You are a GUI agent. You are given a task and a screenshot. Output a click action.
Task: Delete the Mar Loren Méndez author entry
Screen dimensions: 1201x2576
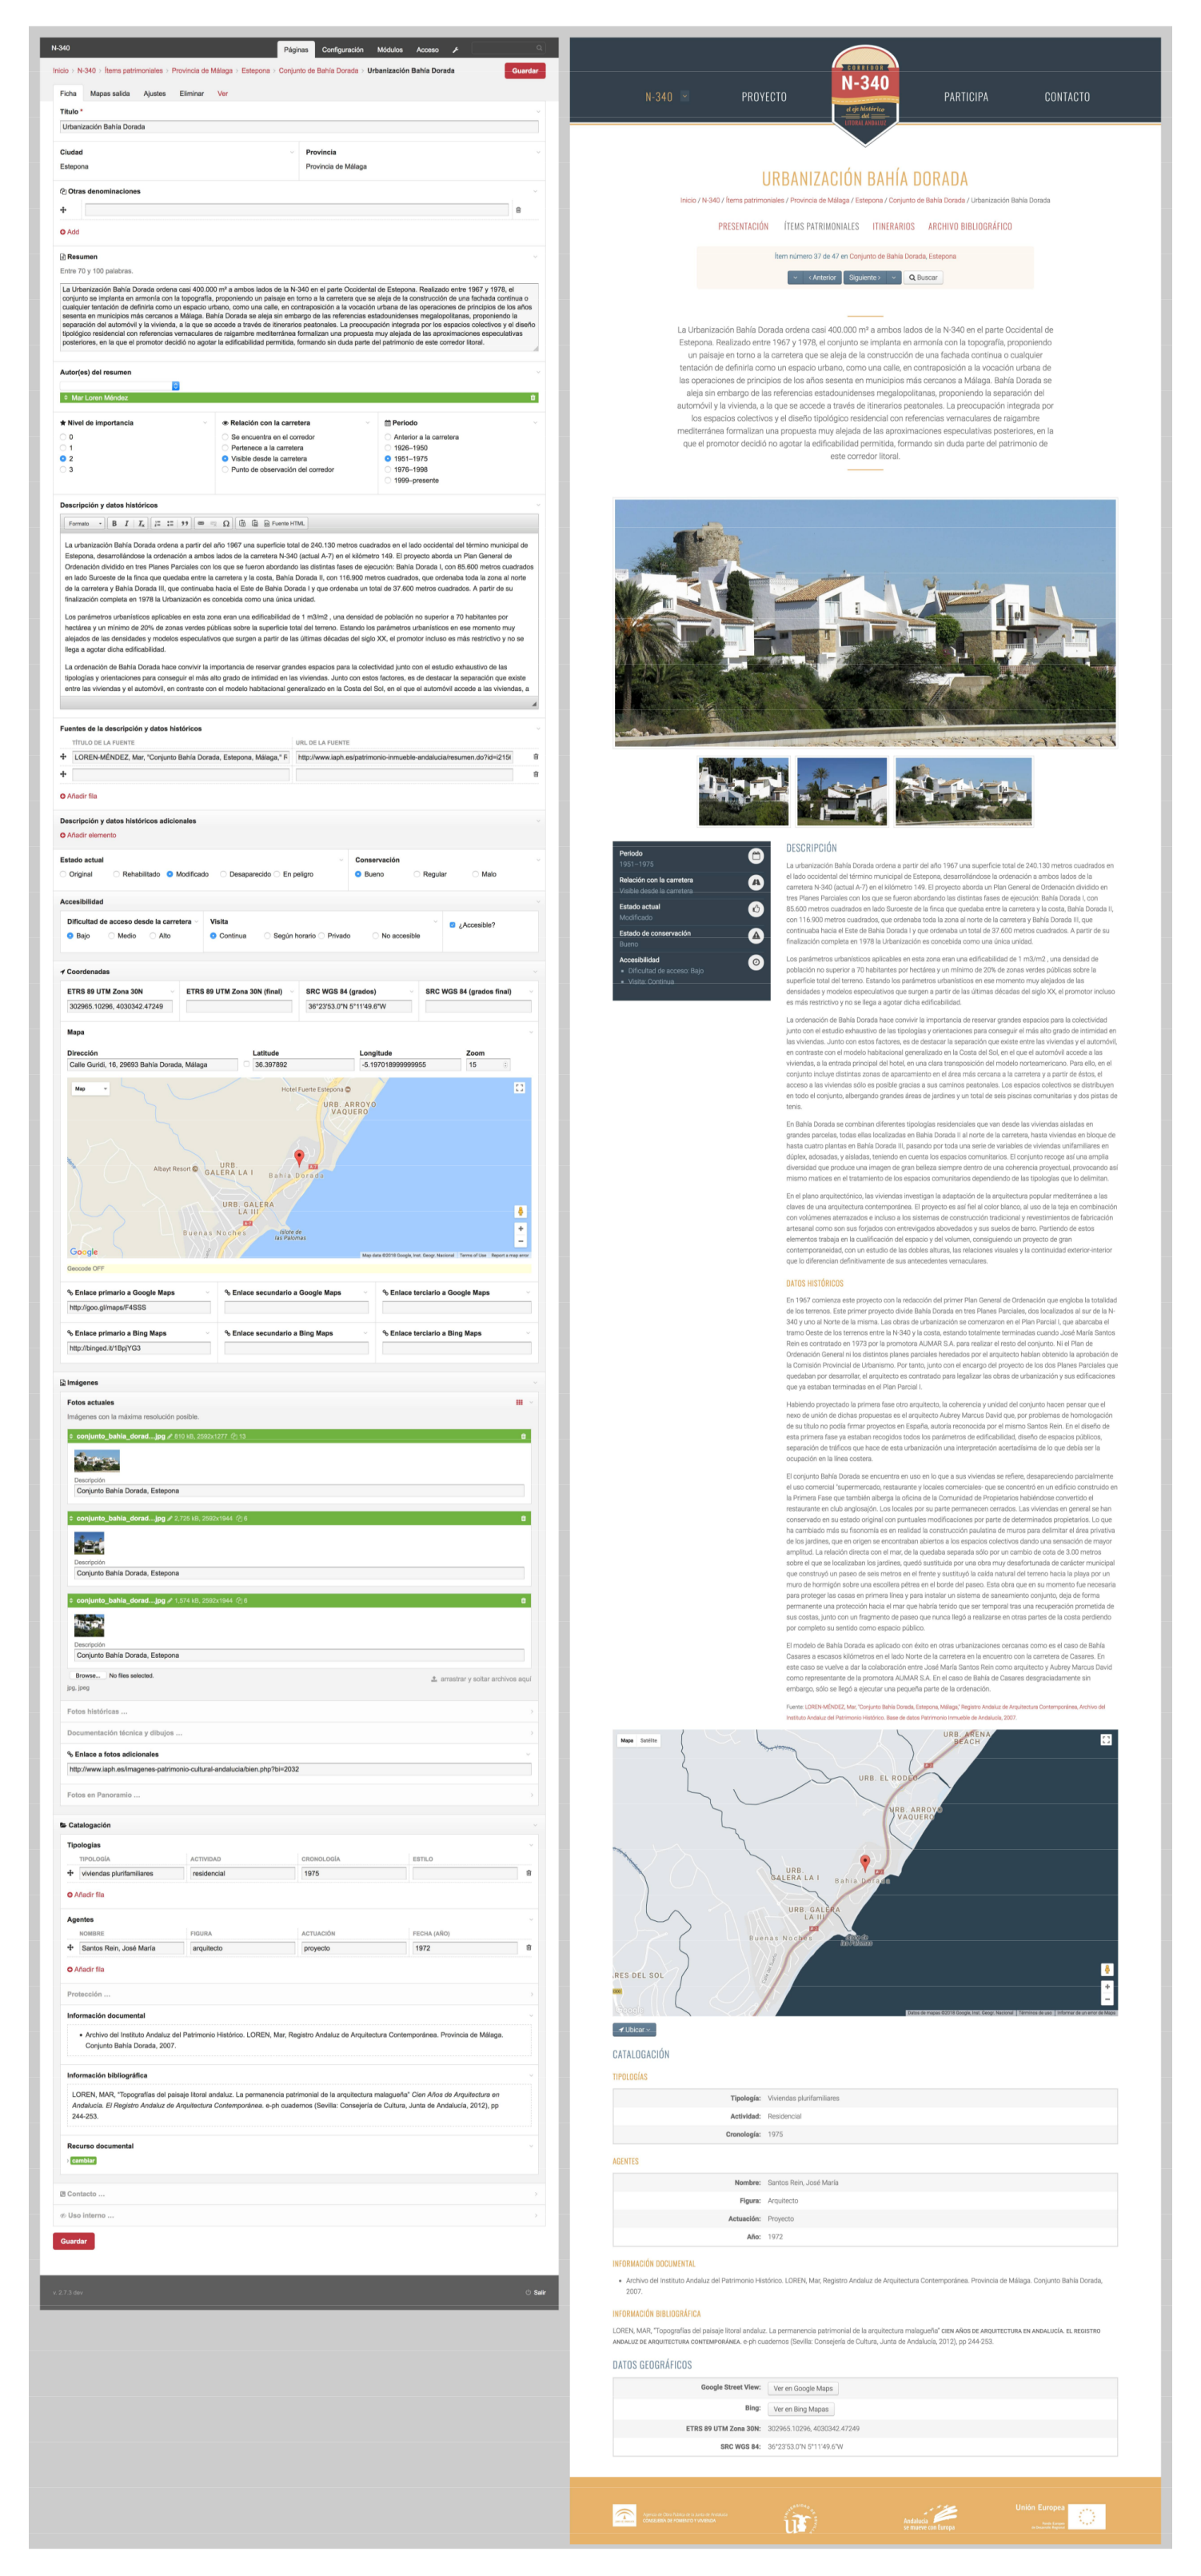532,398
